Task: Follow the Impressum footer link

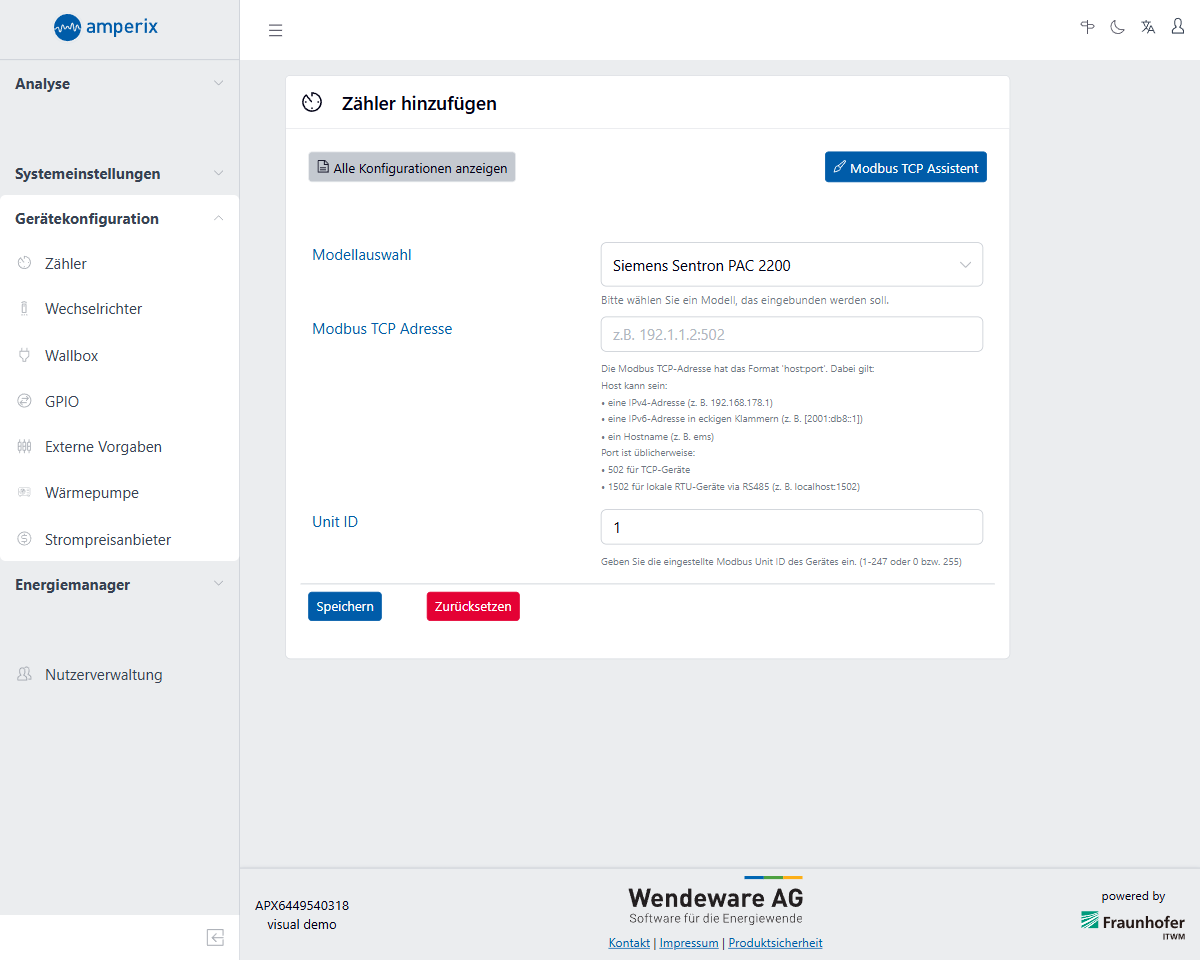Action: point(689,943)
